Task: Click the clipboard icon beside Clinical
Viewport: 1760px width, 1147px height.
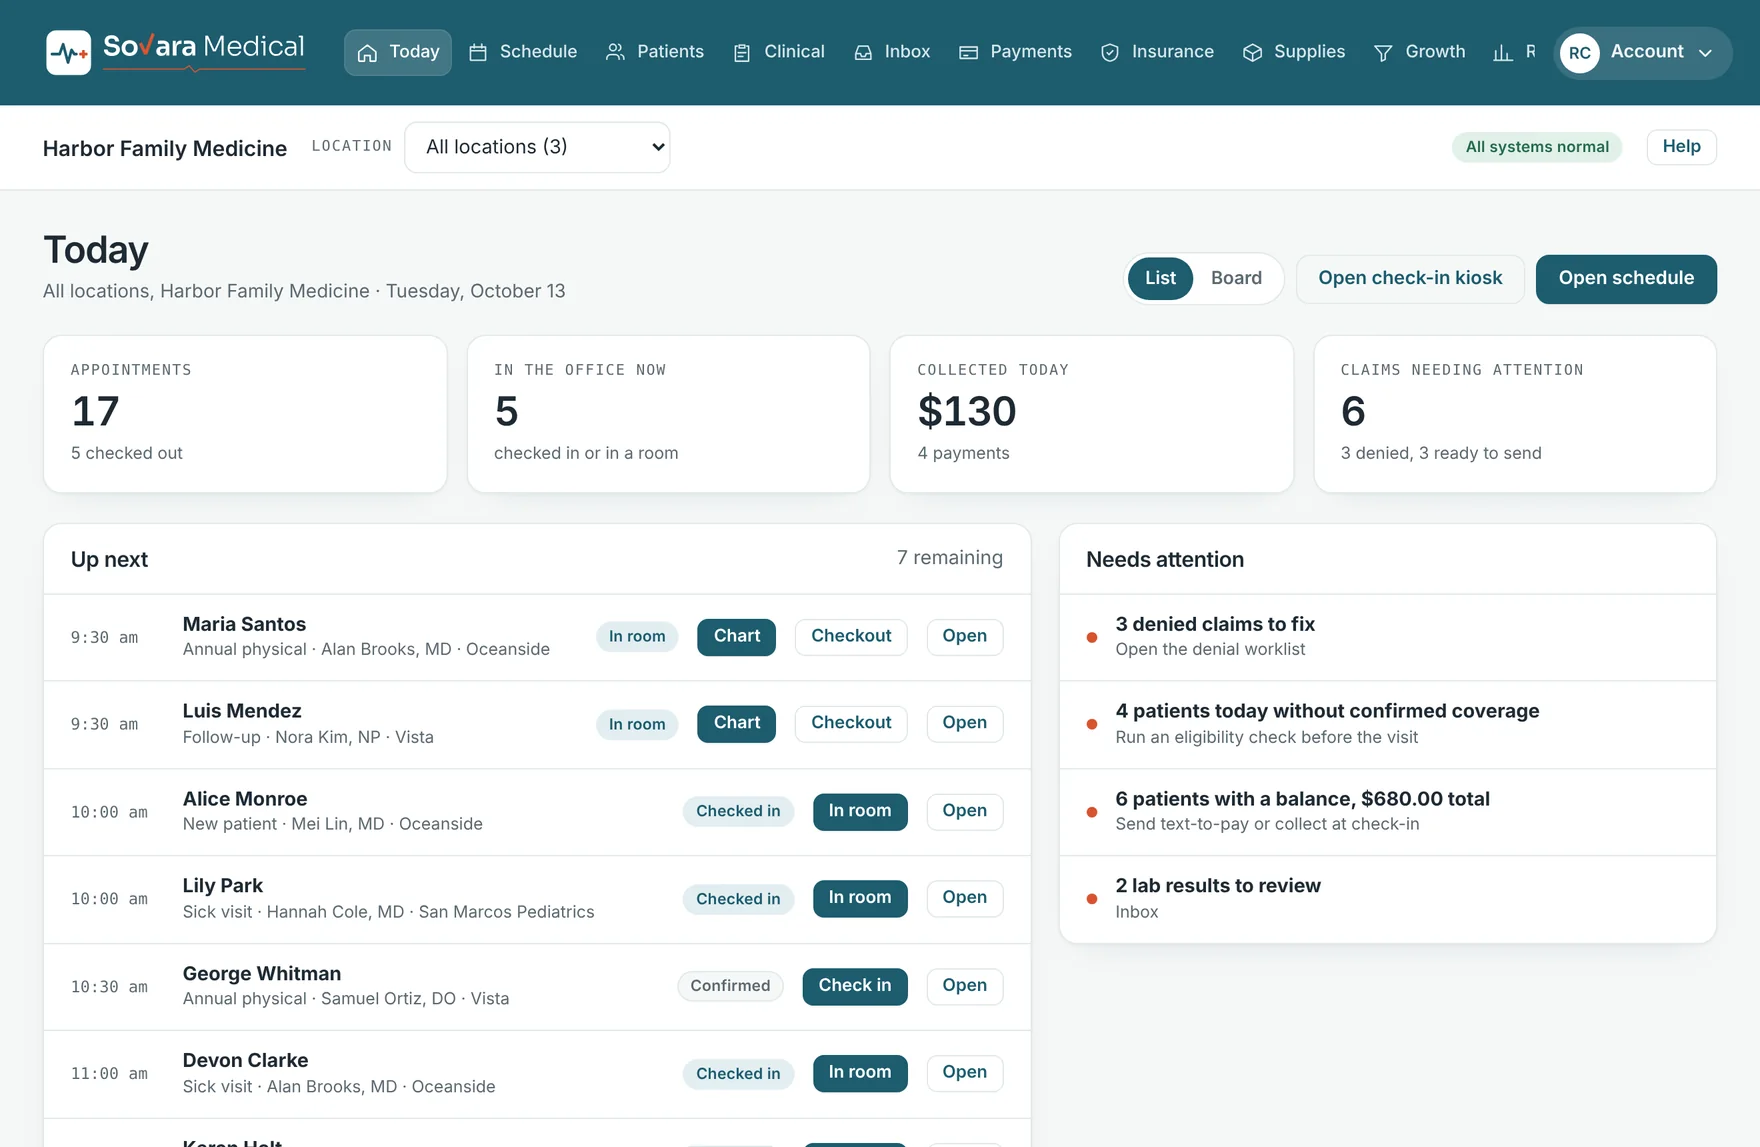Action: (x=742, y=53)
